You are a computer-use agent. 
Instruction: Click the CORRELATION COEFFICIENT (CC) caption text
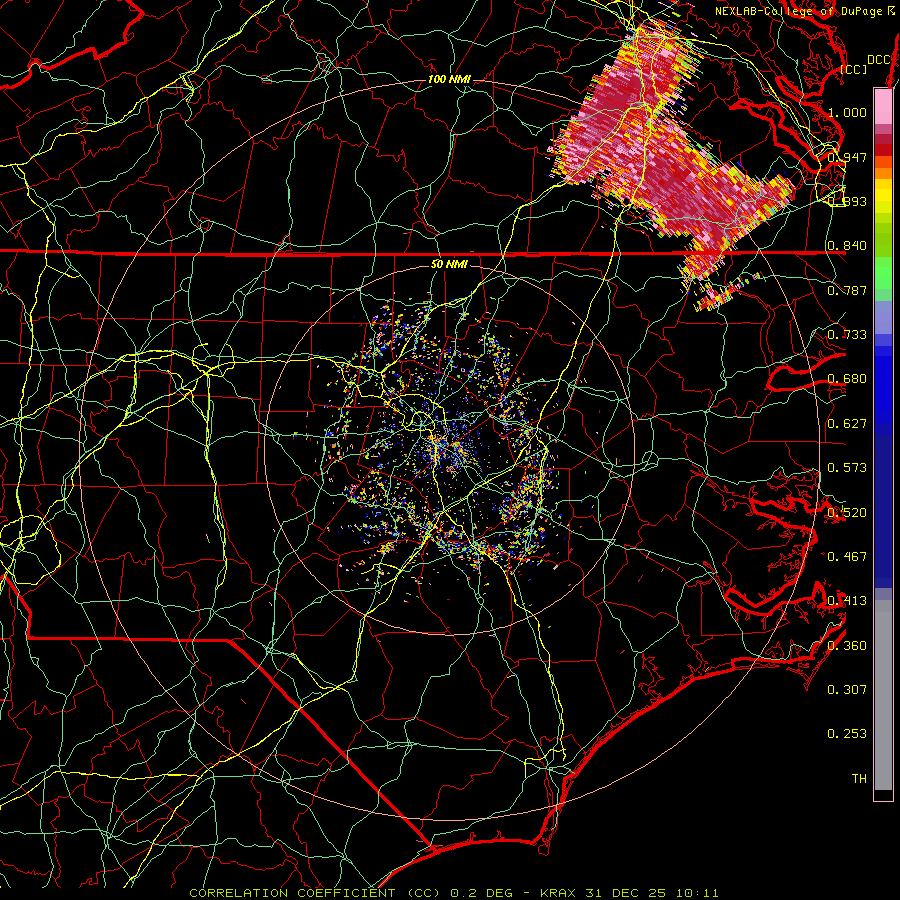click(x=315, y=893)
